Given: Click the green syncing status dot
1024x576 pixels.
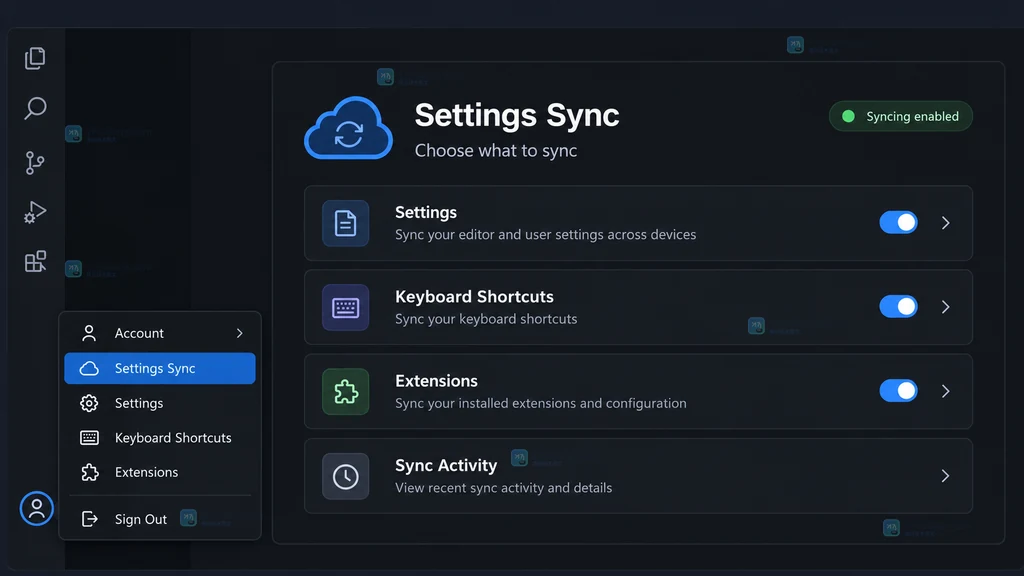Looking at the screenshot, I should [x=848, y=116].
